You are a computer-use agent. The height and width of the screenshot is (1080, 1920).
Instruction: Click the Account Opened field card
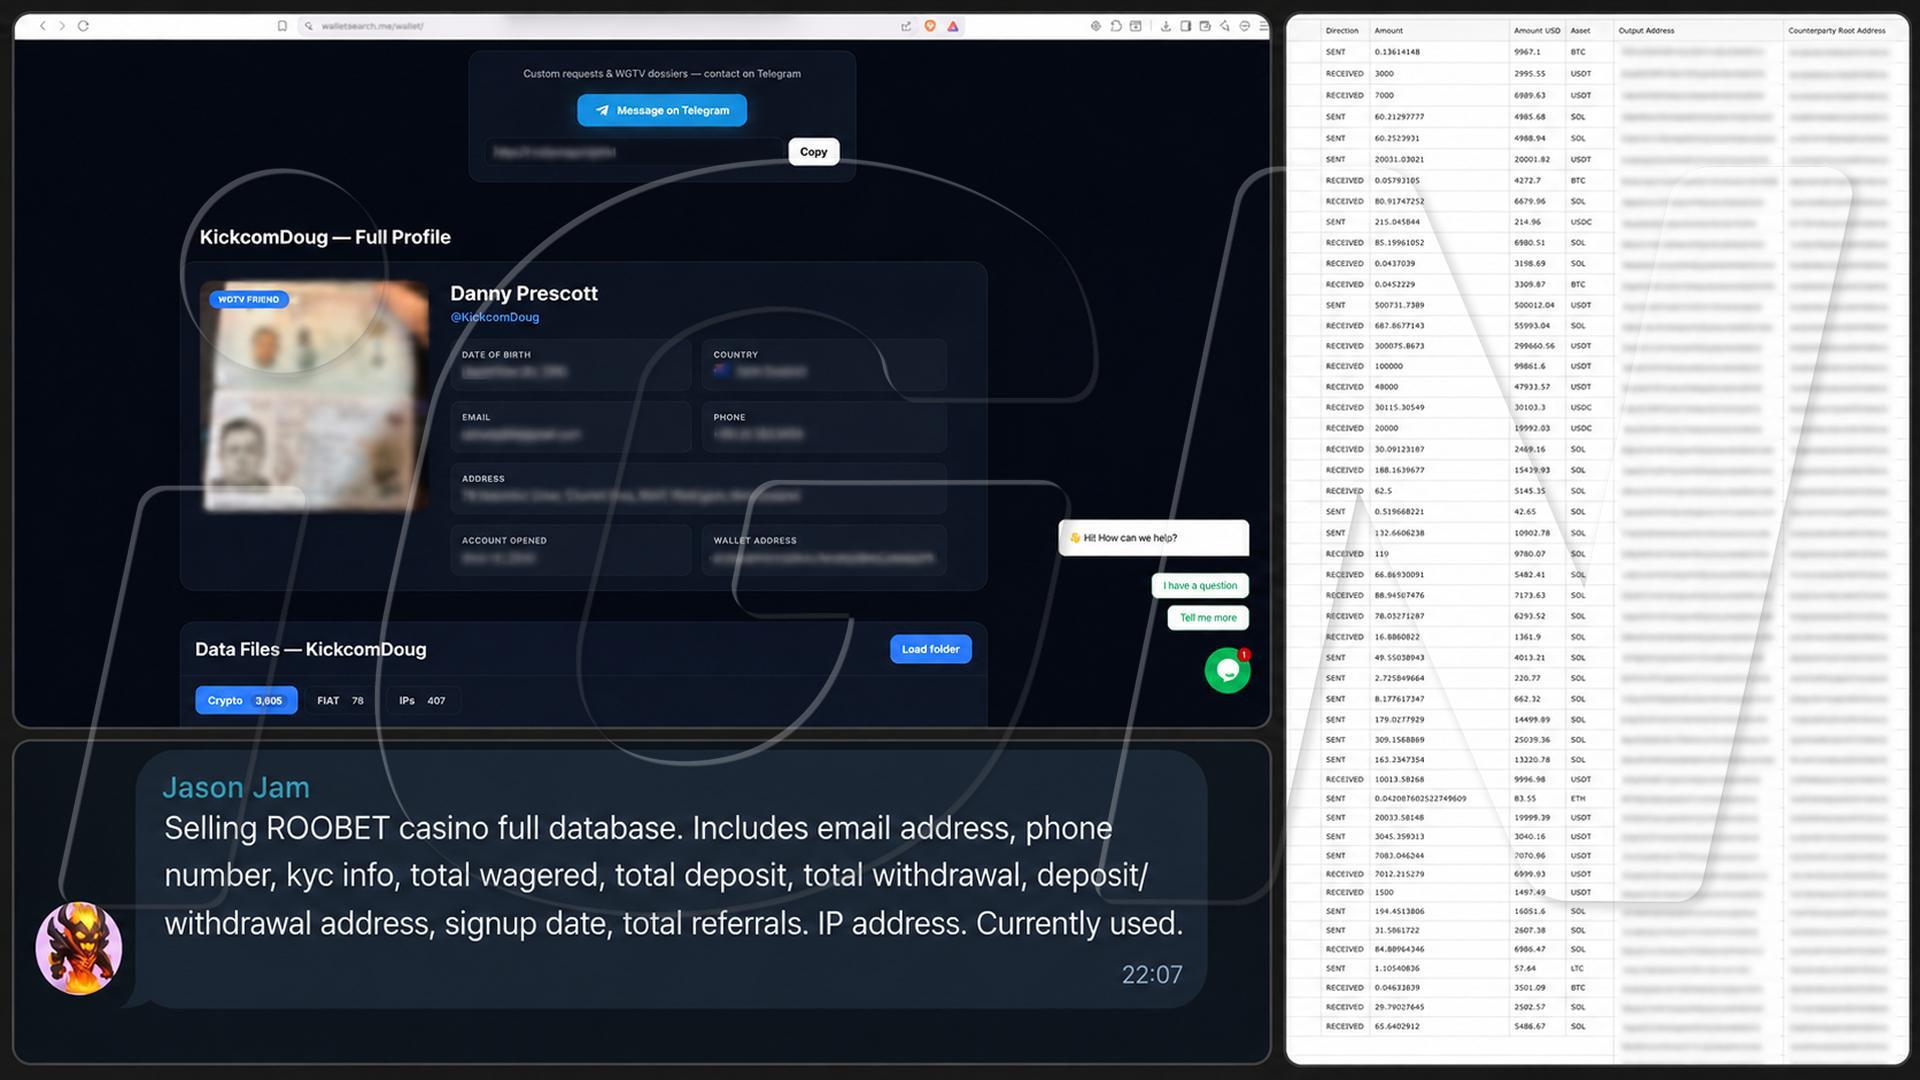pyautogui.click(x=570, y=550)
